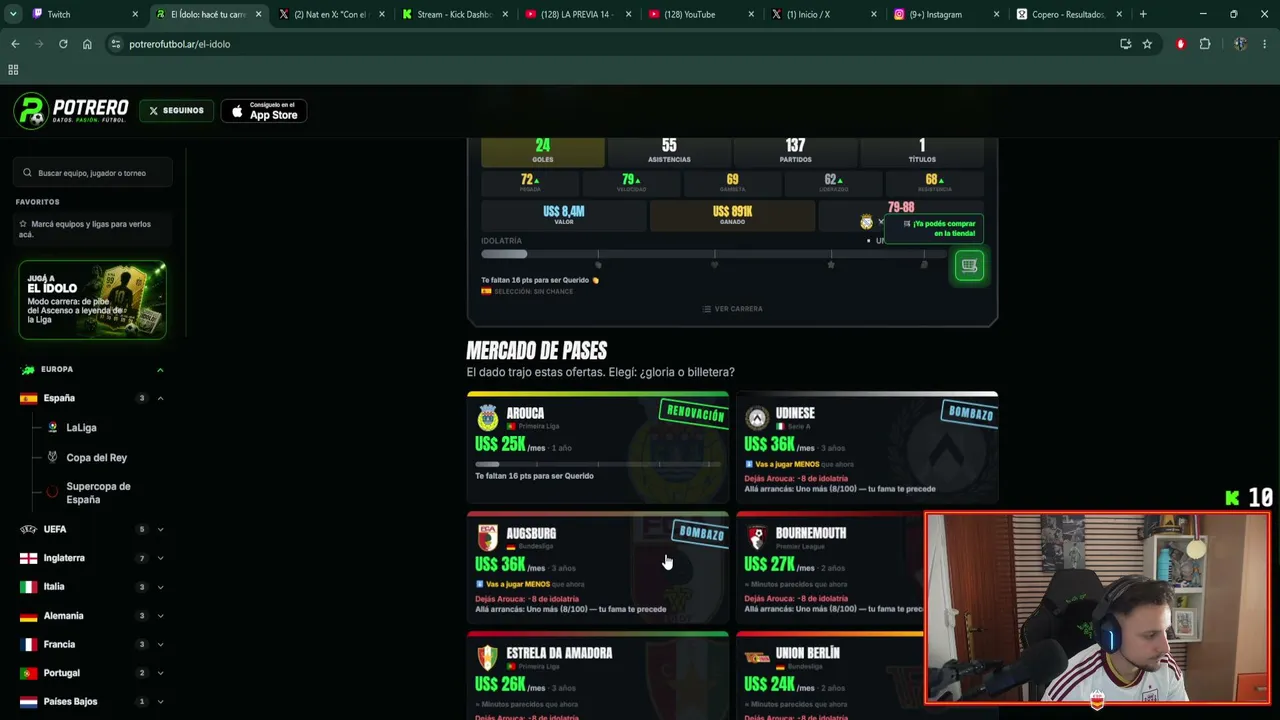Click the "US$ 8,4M" valor stat
Viewport: 1280px width, 720px height.
[563, 215]
